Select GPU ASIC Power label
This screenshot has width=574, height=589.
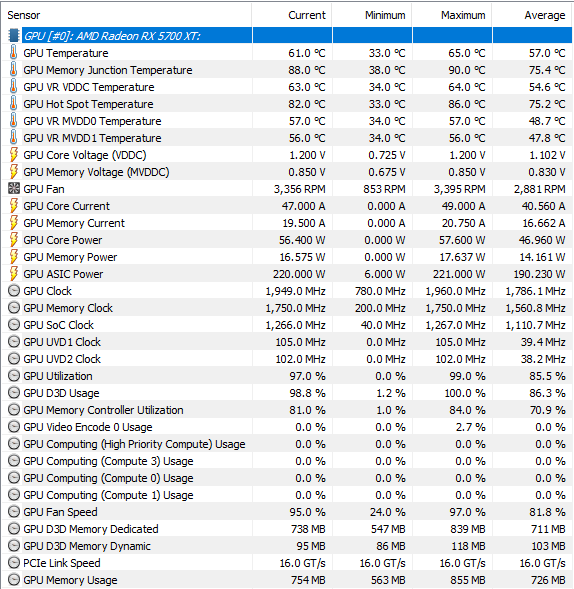63,274
